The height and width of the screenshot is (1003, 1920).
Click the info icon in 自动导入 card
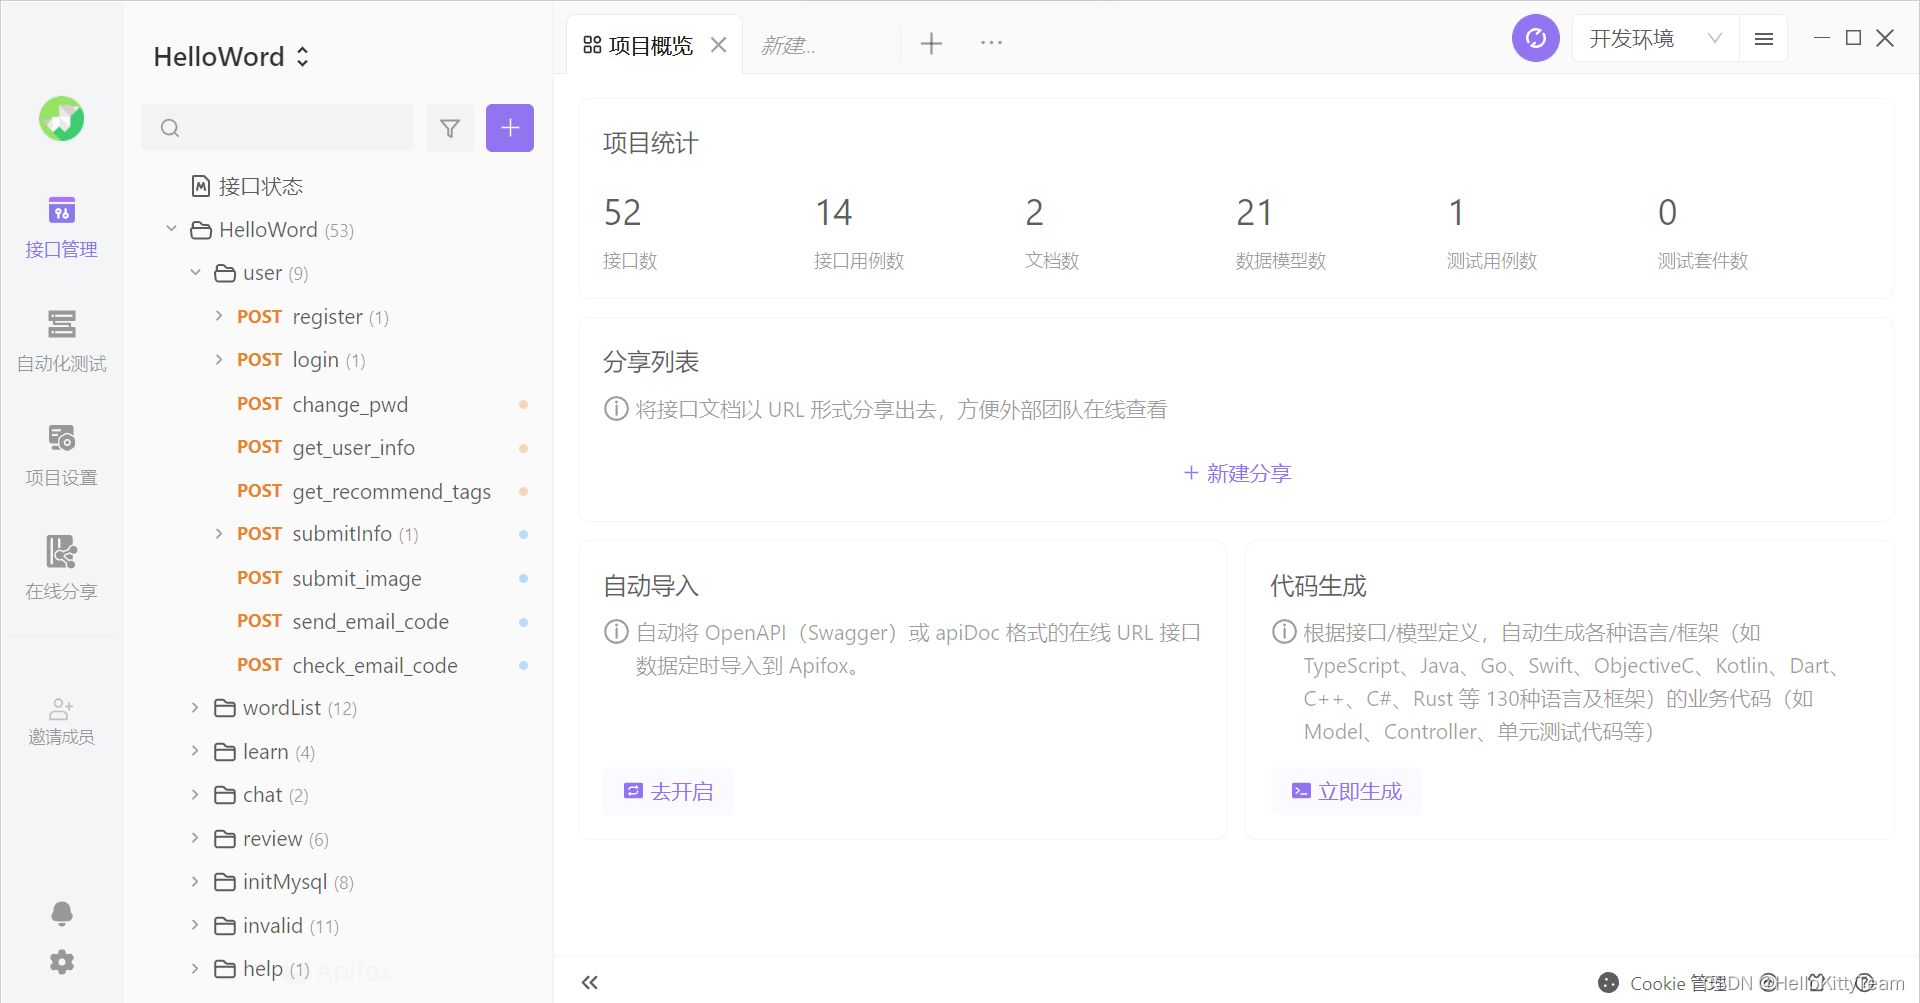[616, 632]
